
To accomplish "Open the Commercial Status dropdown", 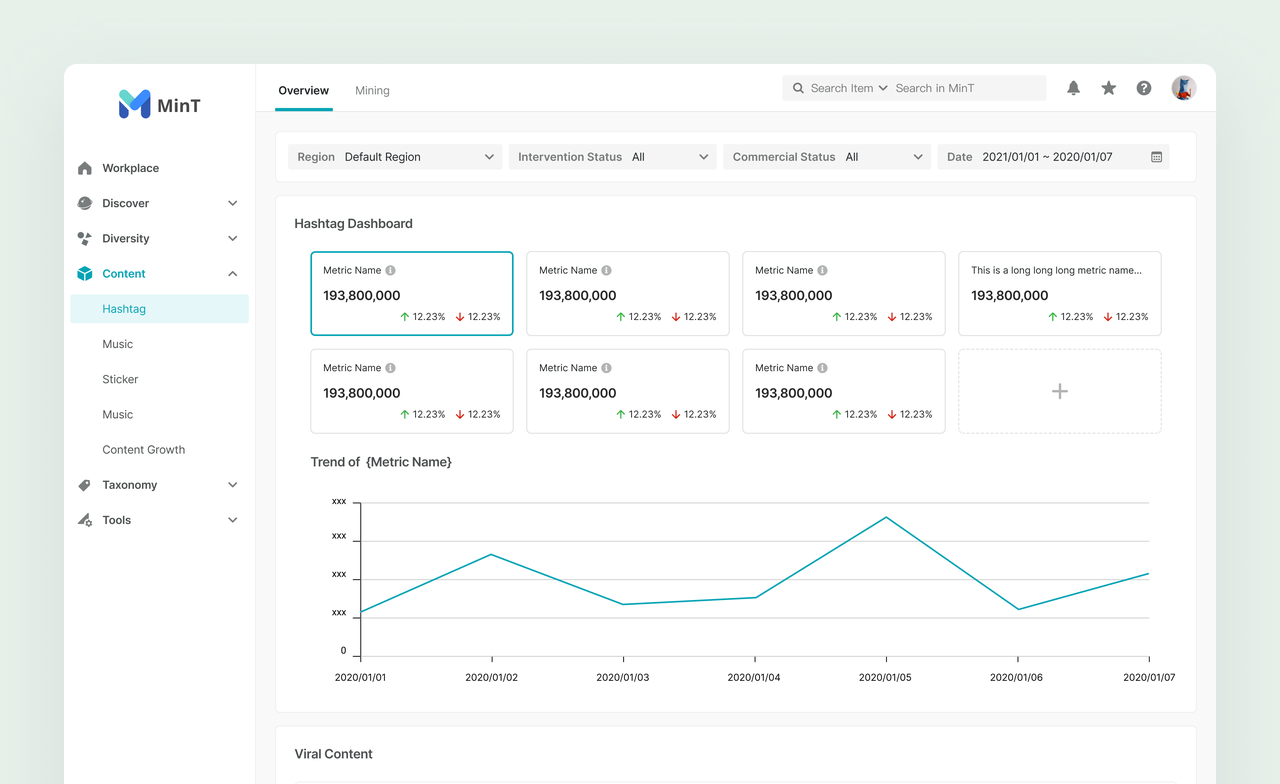I will tap(827, 157).
